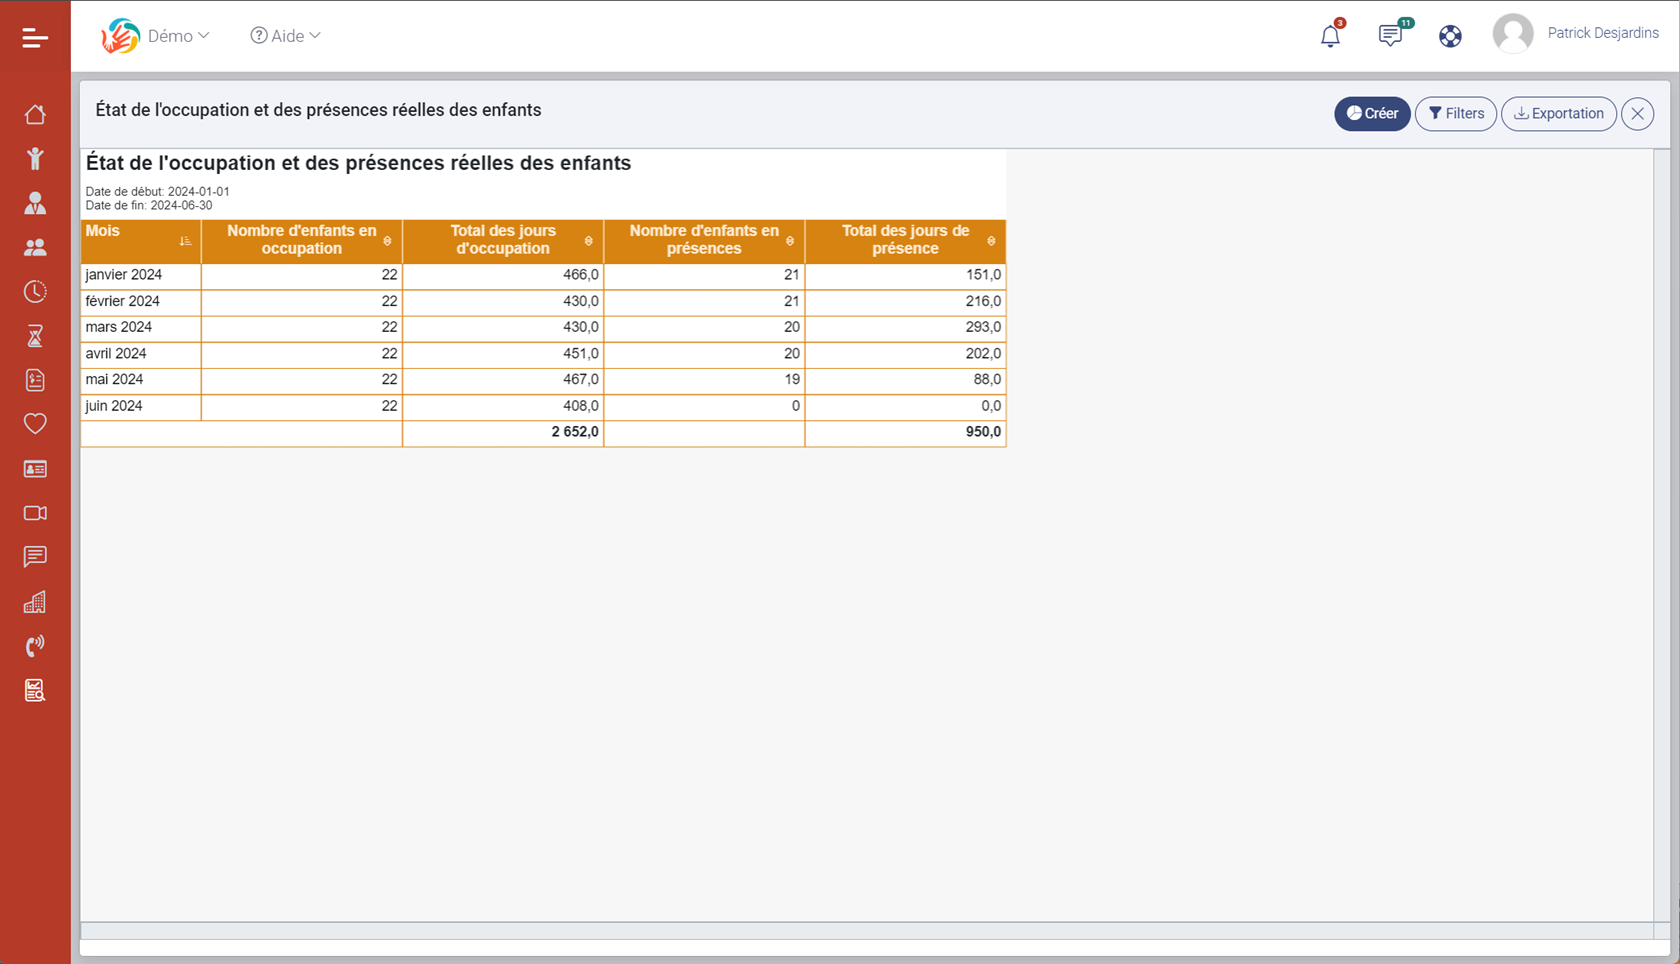The width and height of the screenshot is (1680, 964).
Task: Open the heart icon section
Action: [35, 424]
